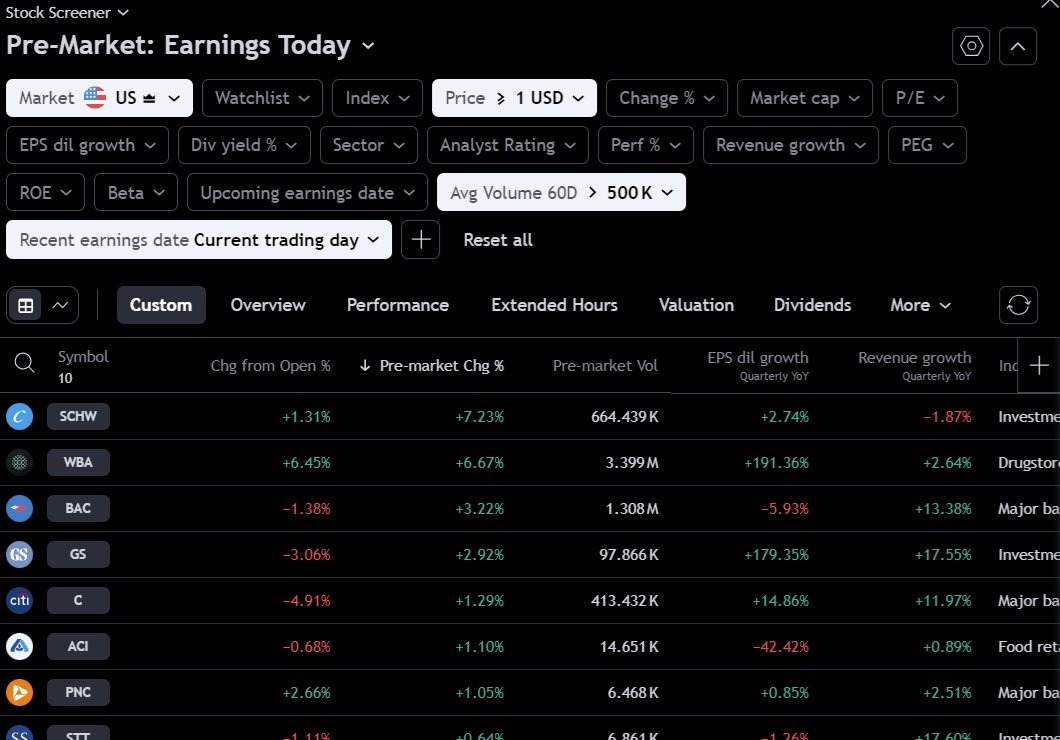
Task: Click the Symbol column header
Action: 82,357
